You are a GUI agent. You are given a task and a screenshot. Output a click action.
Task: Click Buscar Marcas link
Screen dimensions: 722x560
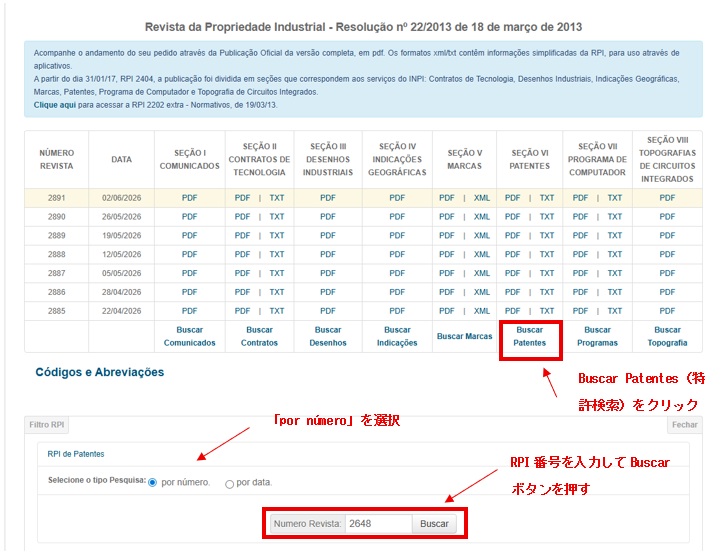click(x=465, y=336)
